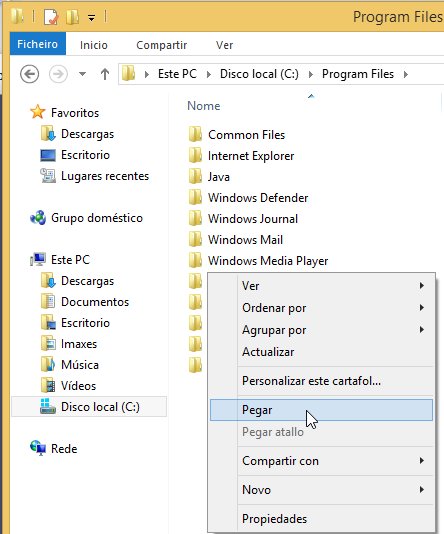
Task: Select Rede in the navigation pane
Action: pos(64,449)
